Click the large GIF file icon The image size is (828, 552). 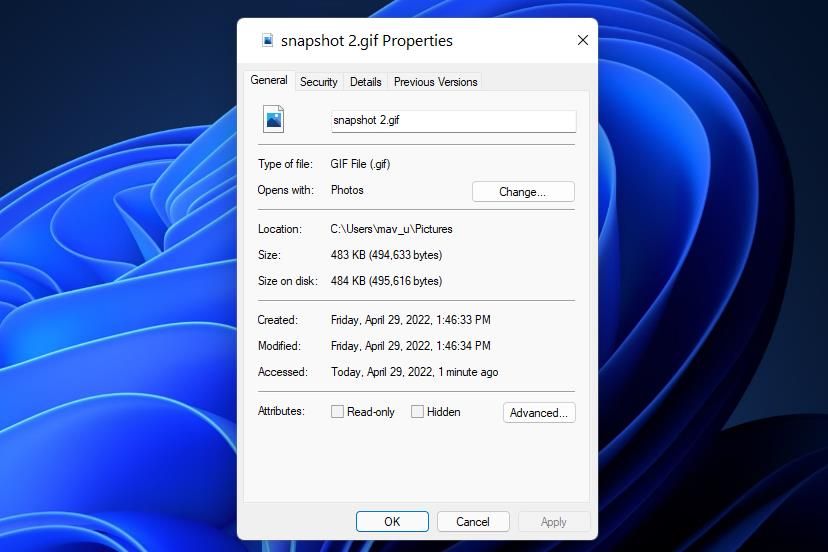coord(274,119)
